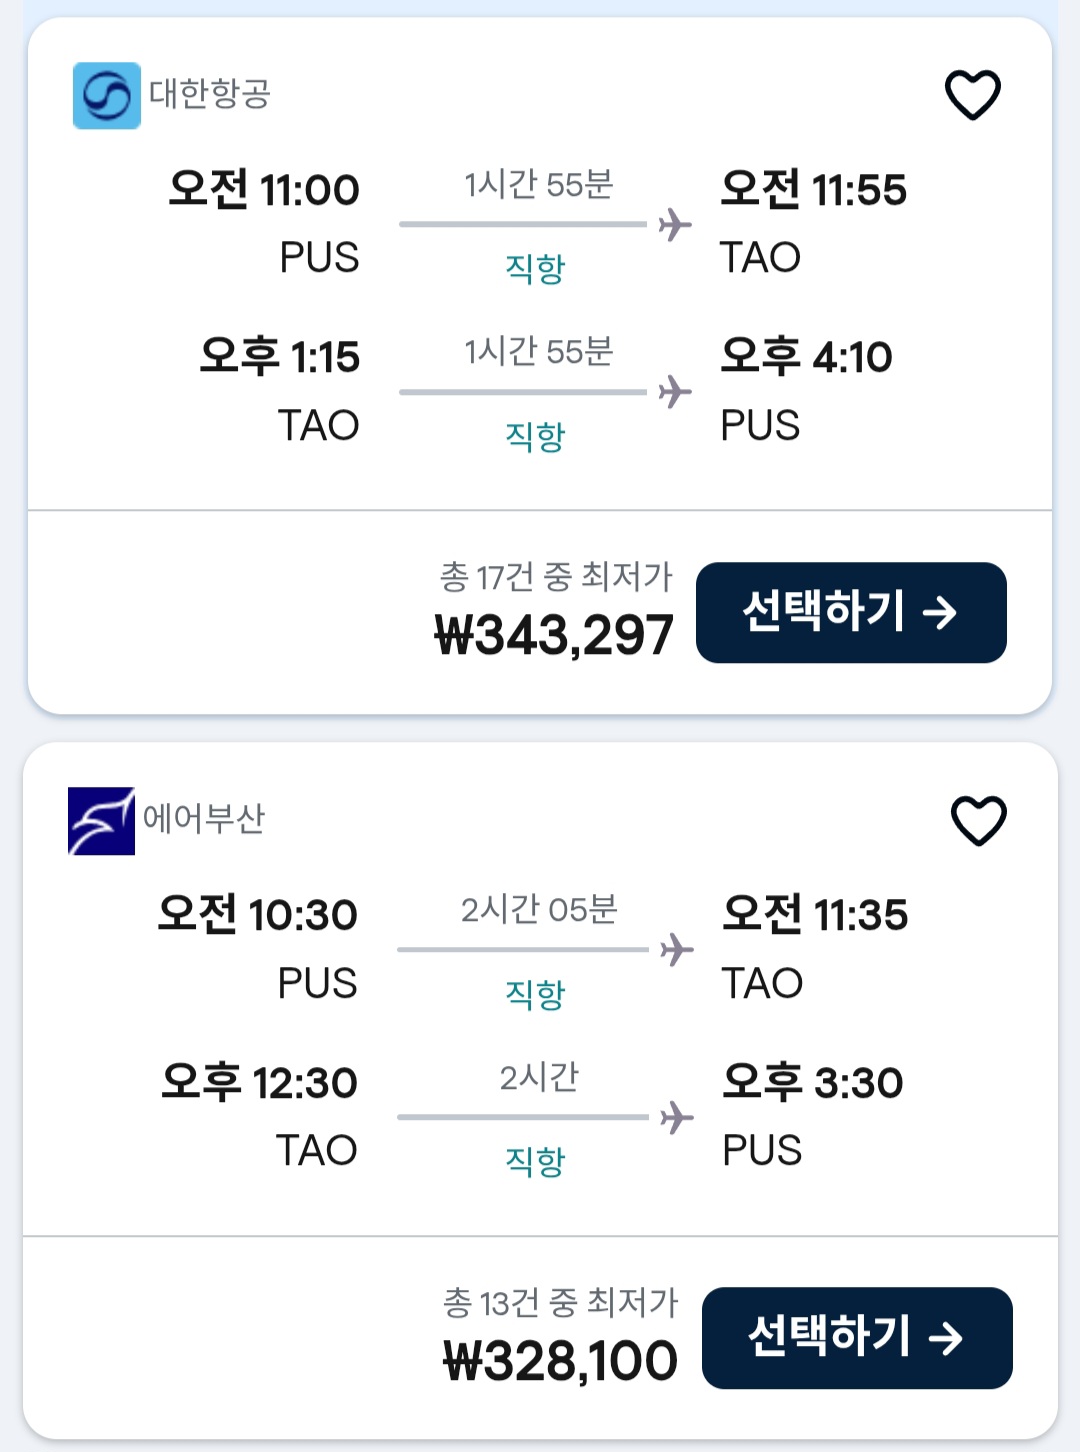The image size is (1080, 1452).
Task: Click the plane icon on the 오전 10:30 flight
Action: [677, 949]
